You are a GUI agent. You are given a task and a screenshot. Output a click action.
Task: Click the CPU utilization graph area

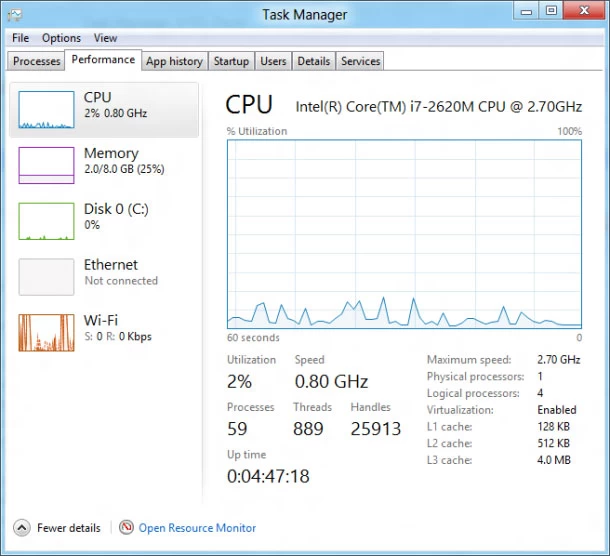coord(404,234)
